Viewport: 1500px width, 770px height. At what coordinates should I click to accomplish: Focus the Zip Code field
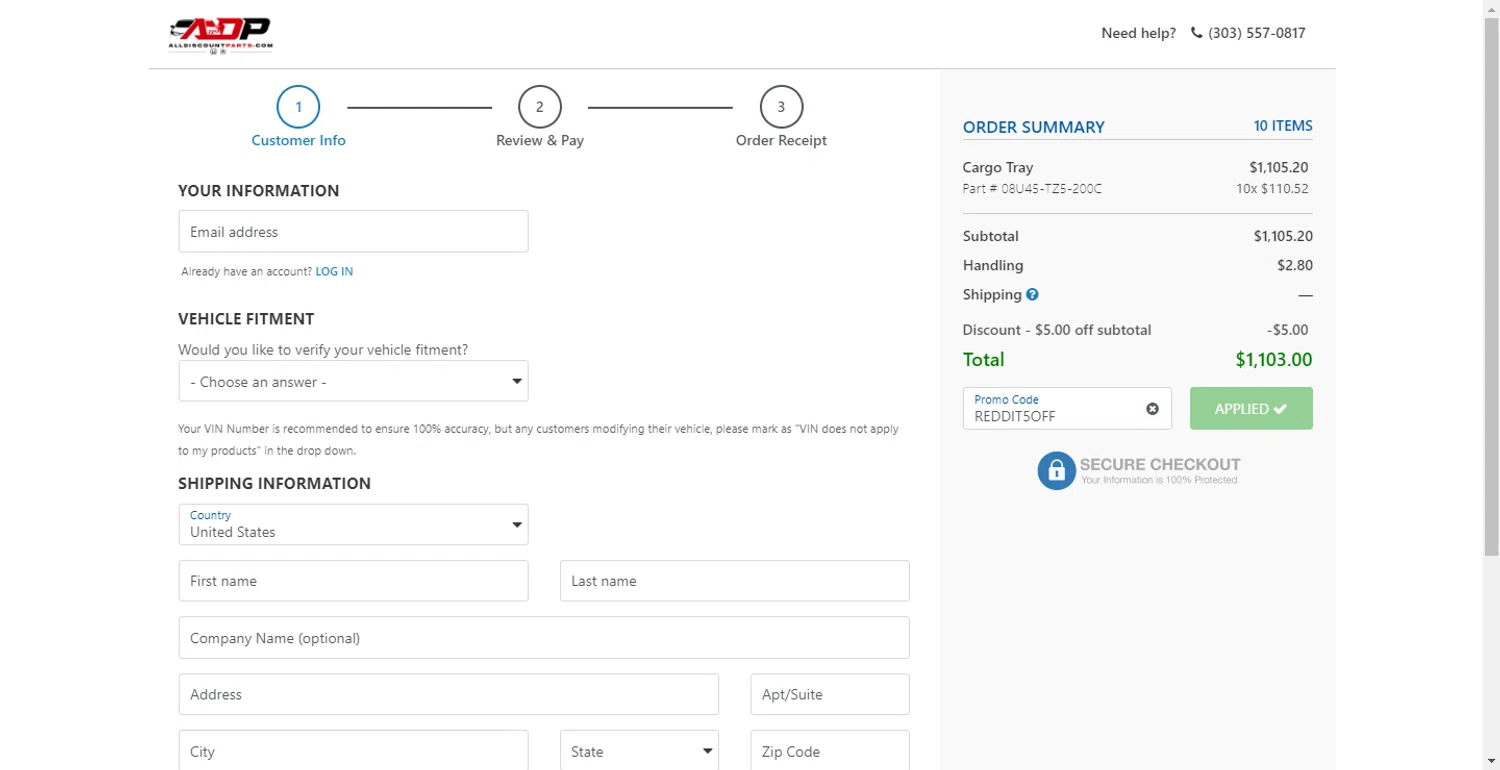pos(830,751)
